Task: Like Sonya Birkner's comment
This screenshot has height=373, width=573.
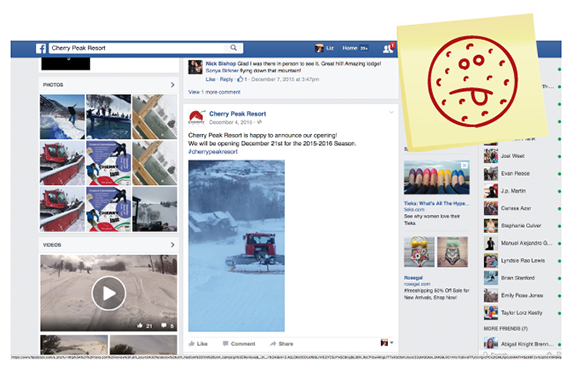Action: (x=210, y=79)
